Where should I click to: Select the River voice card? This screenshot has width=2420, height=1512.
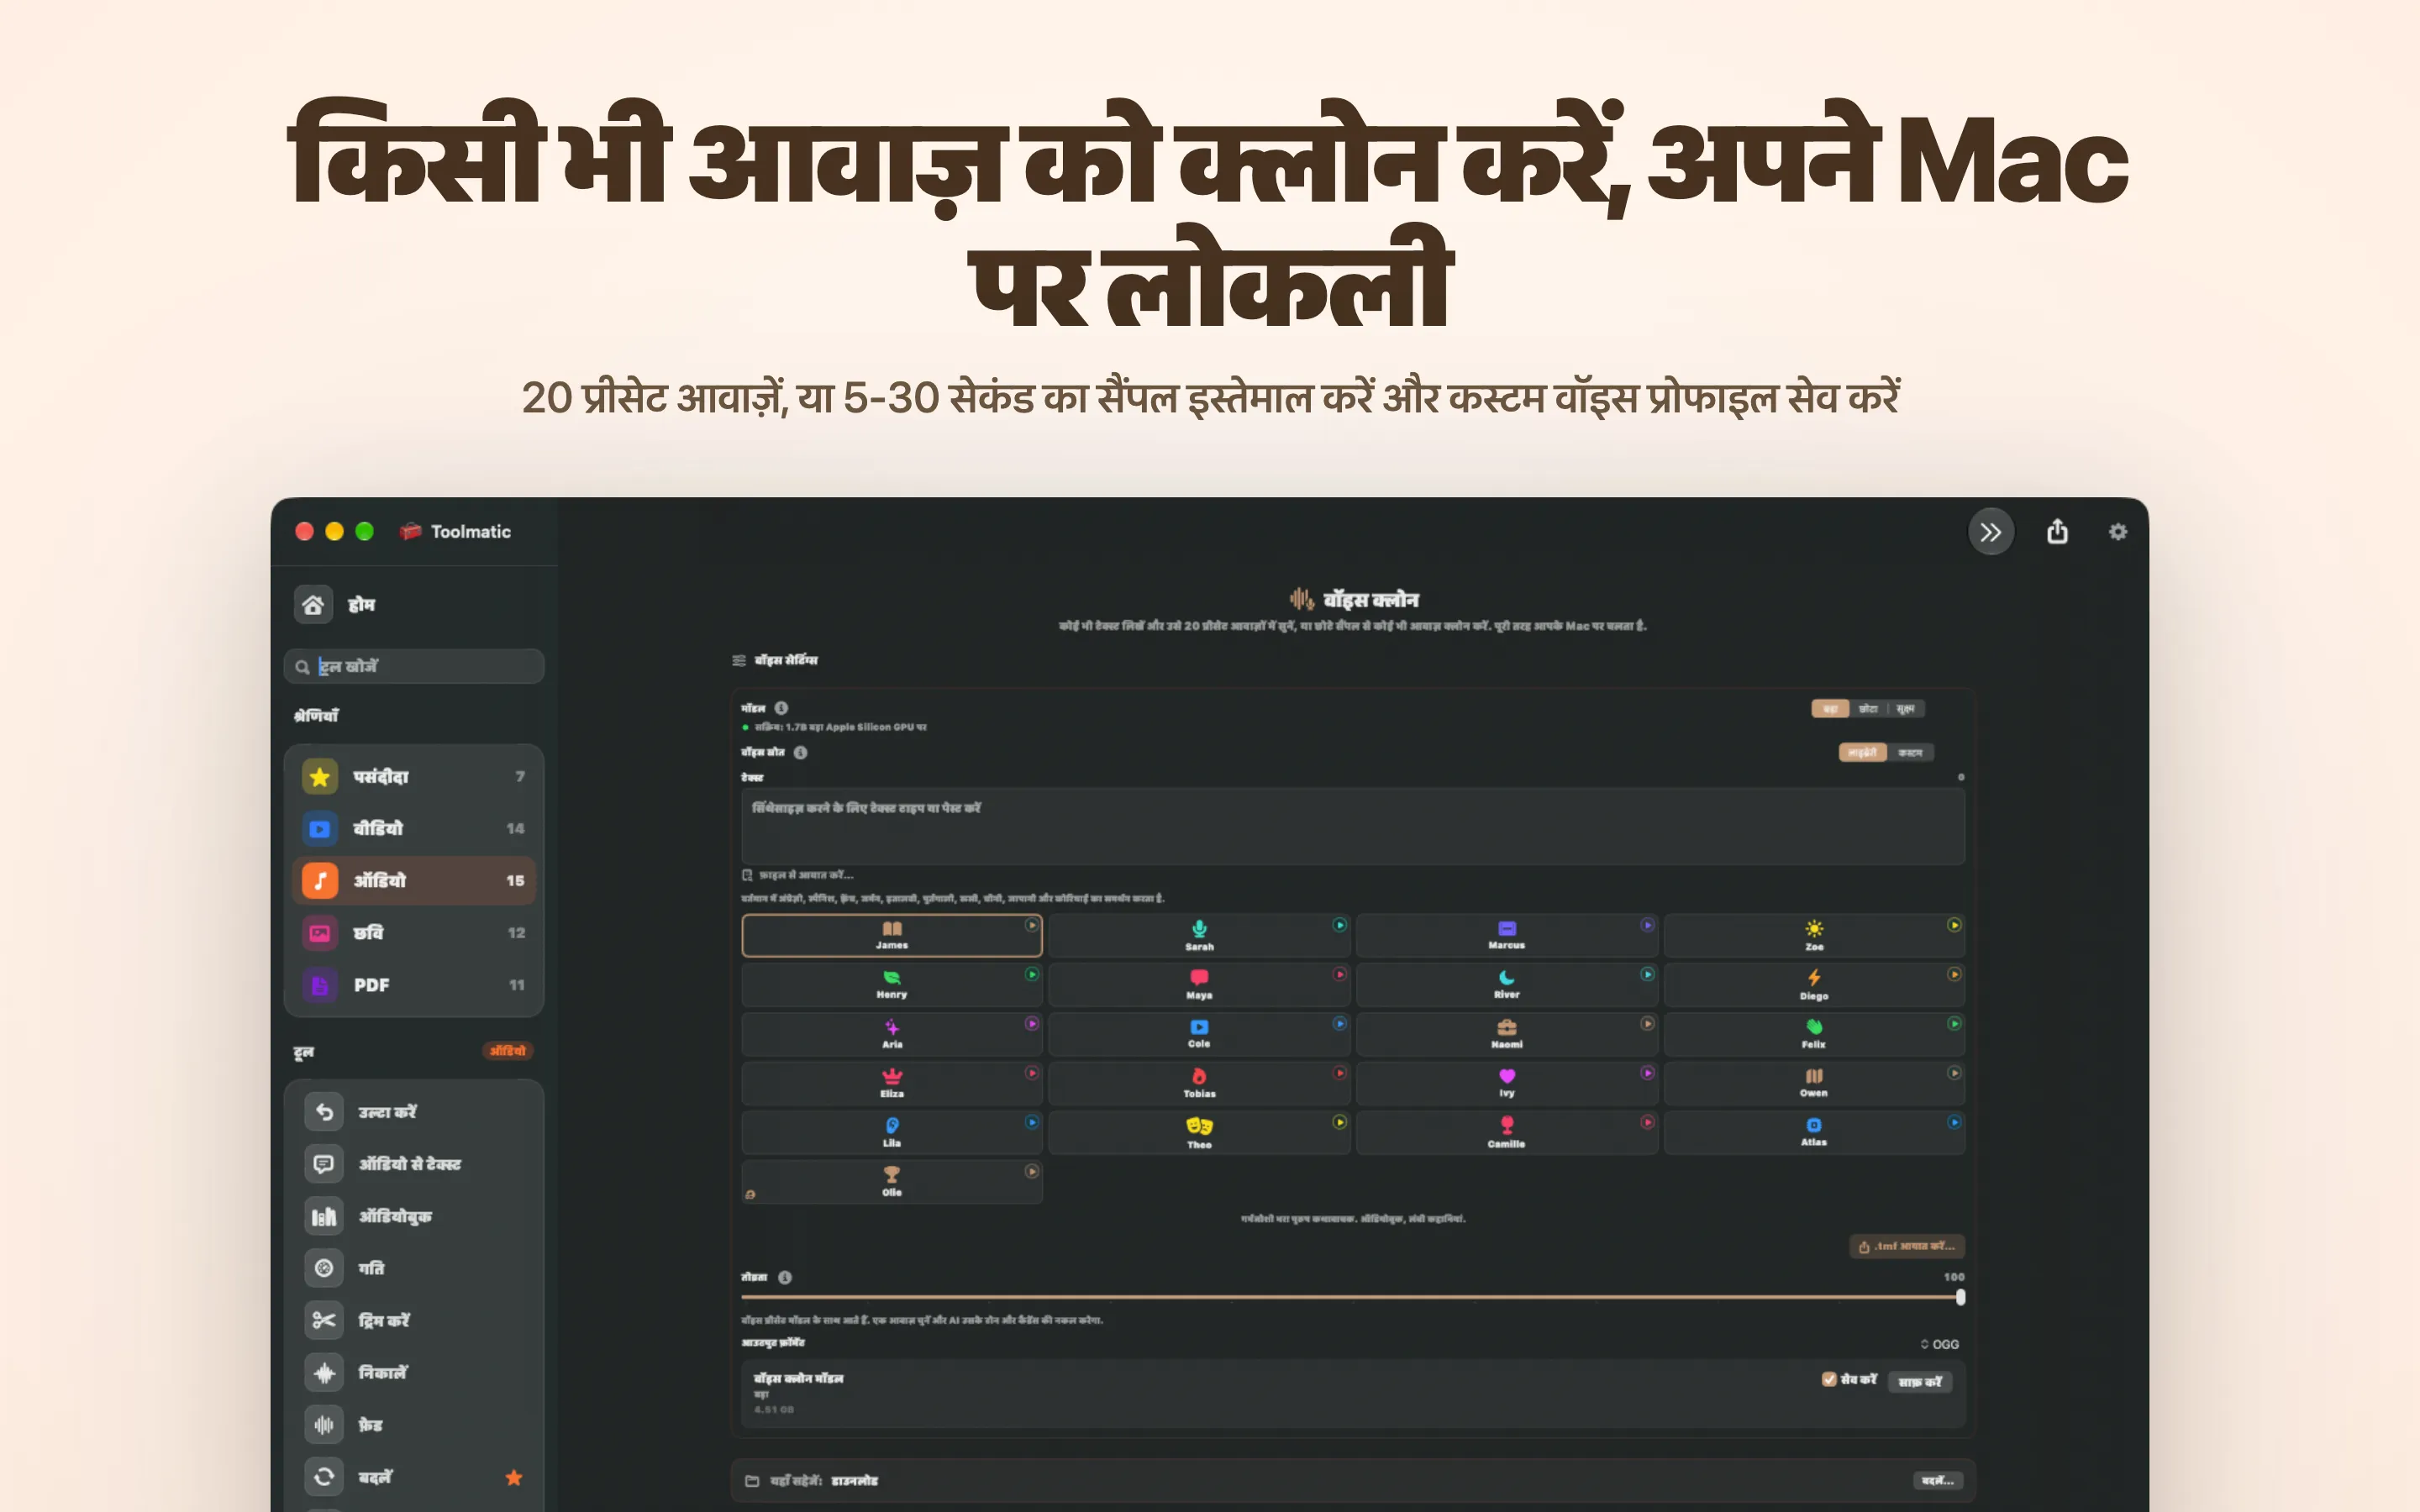[1506, 984]
